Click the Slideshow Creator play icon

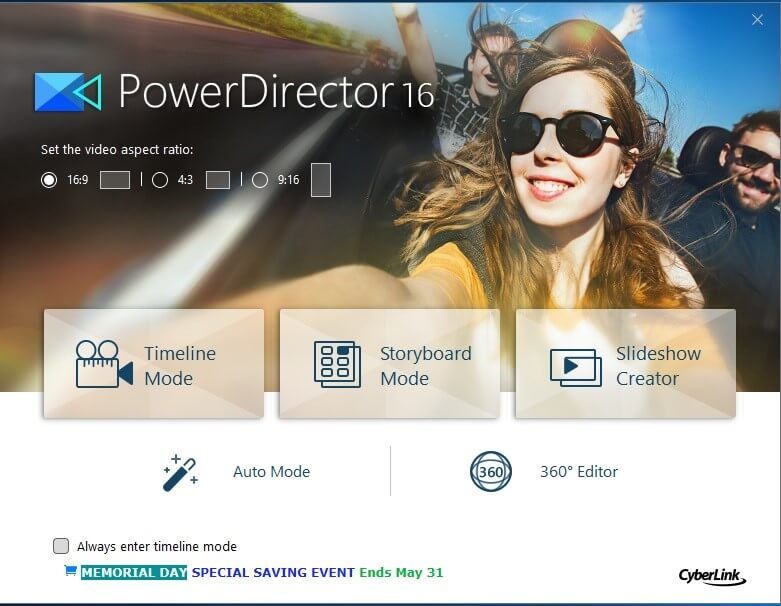pyautogui.click(x=575, y=367)
